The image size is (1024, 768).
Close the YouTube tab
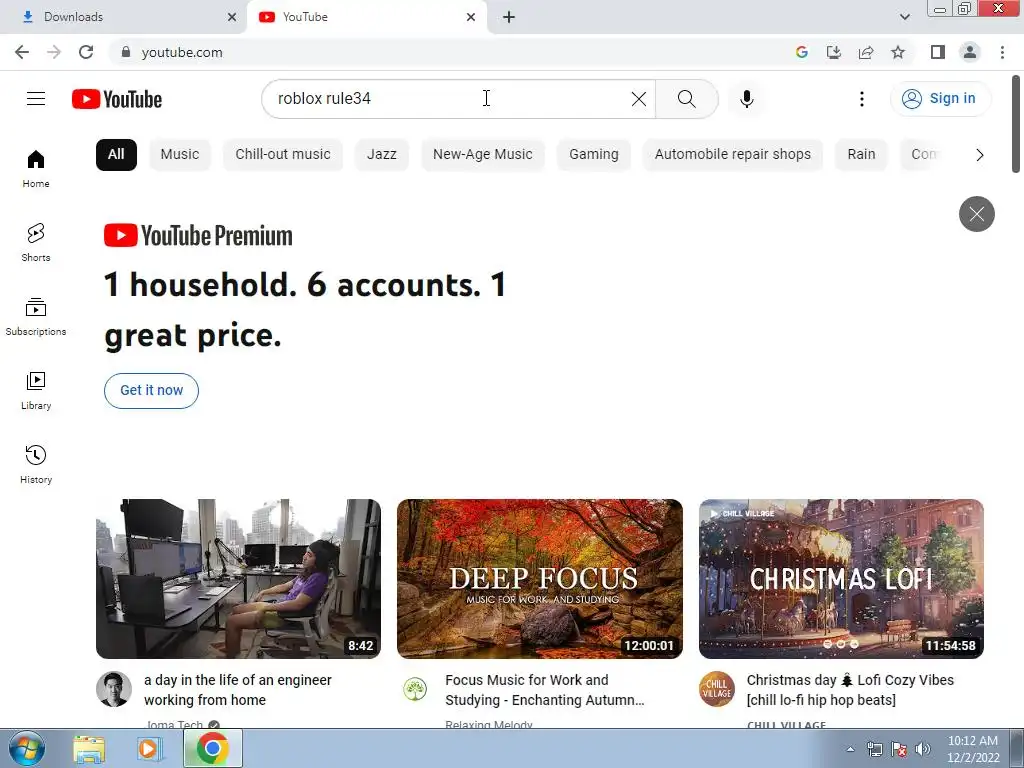471,17
